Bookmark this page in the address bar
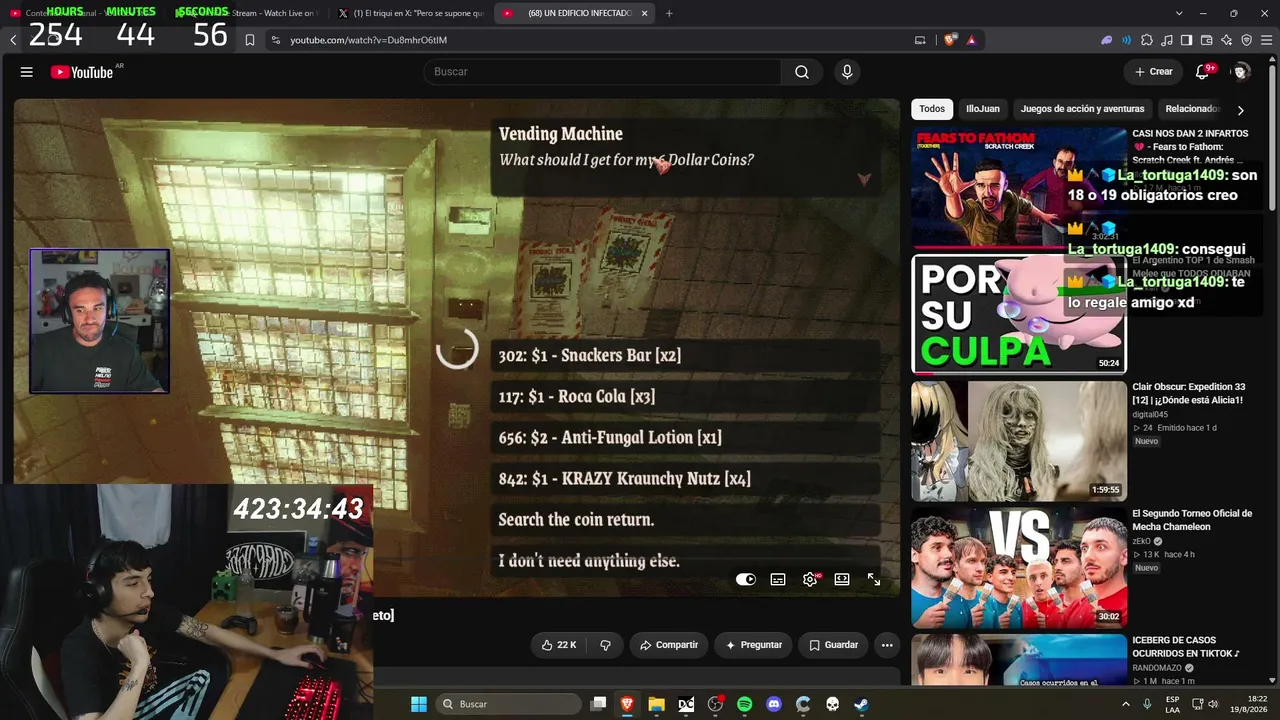The height and width of the screenshot is (720, 1280). point(250,40)
